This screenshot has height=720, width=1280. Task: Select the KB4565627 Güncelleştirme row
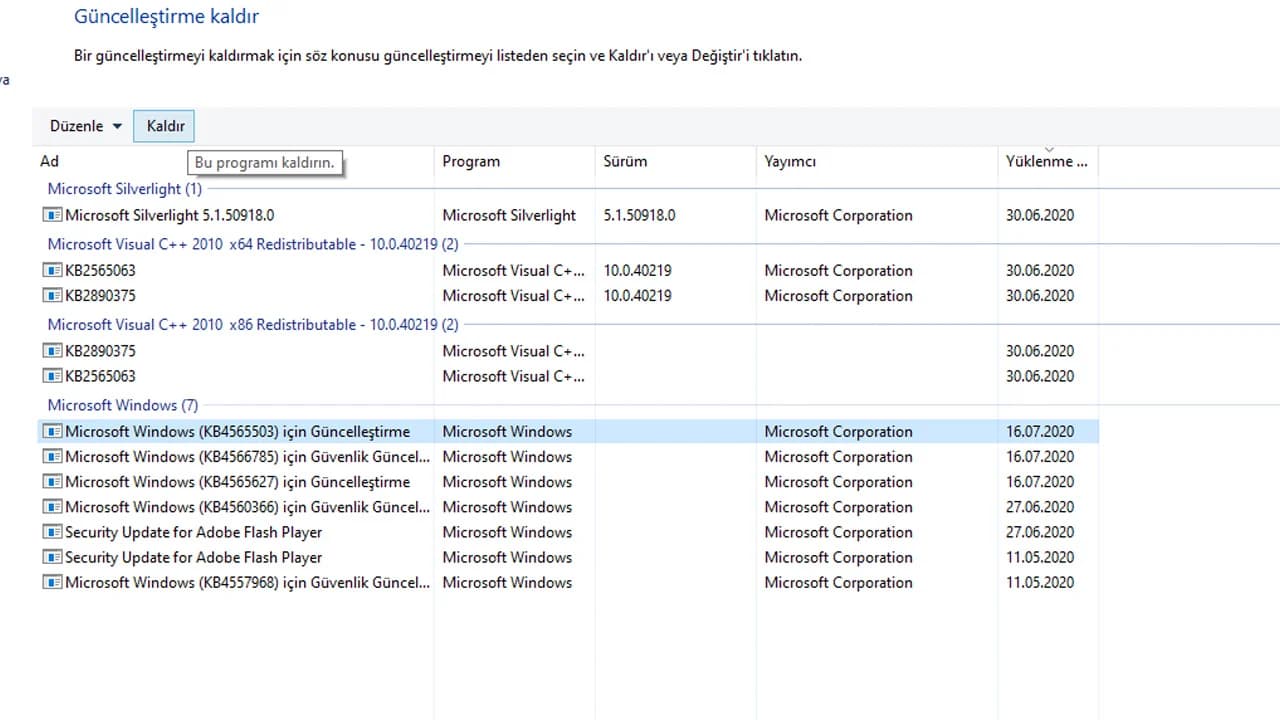pos(237,482)
